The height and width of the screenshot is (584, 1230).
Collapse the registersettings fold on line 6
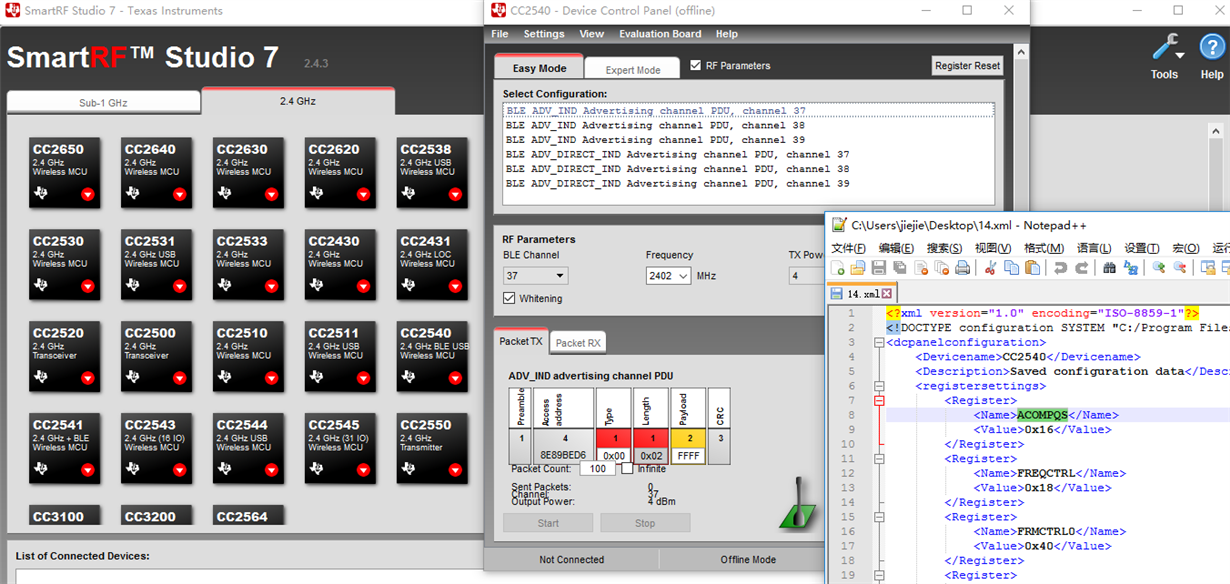(879, 386)
